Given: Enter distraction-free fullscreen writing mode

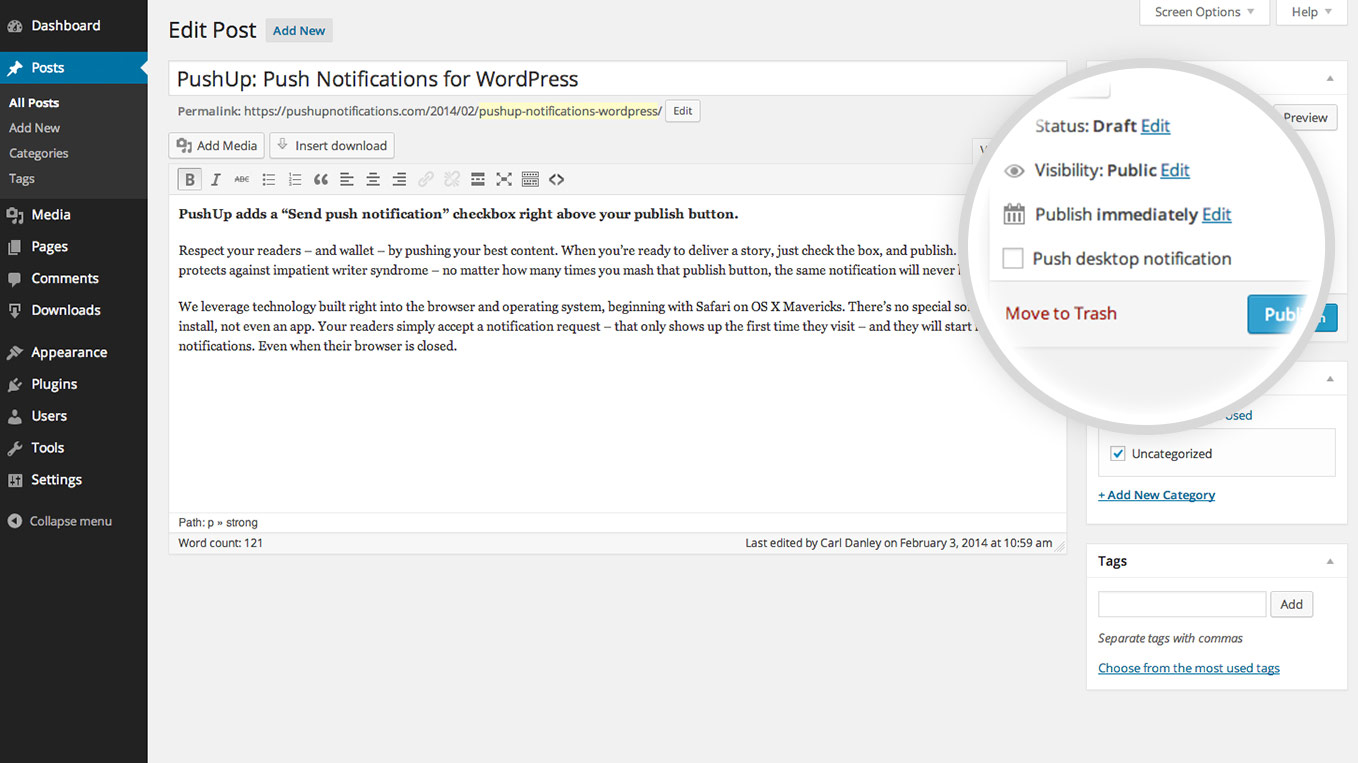Looking at the screenshot, I should 504,180.
